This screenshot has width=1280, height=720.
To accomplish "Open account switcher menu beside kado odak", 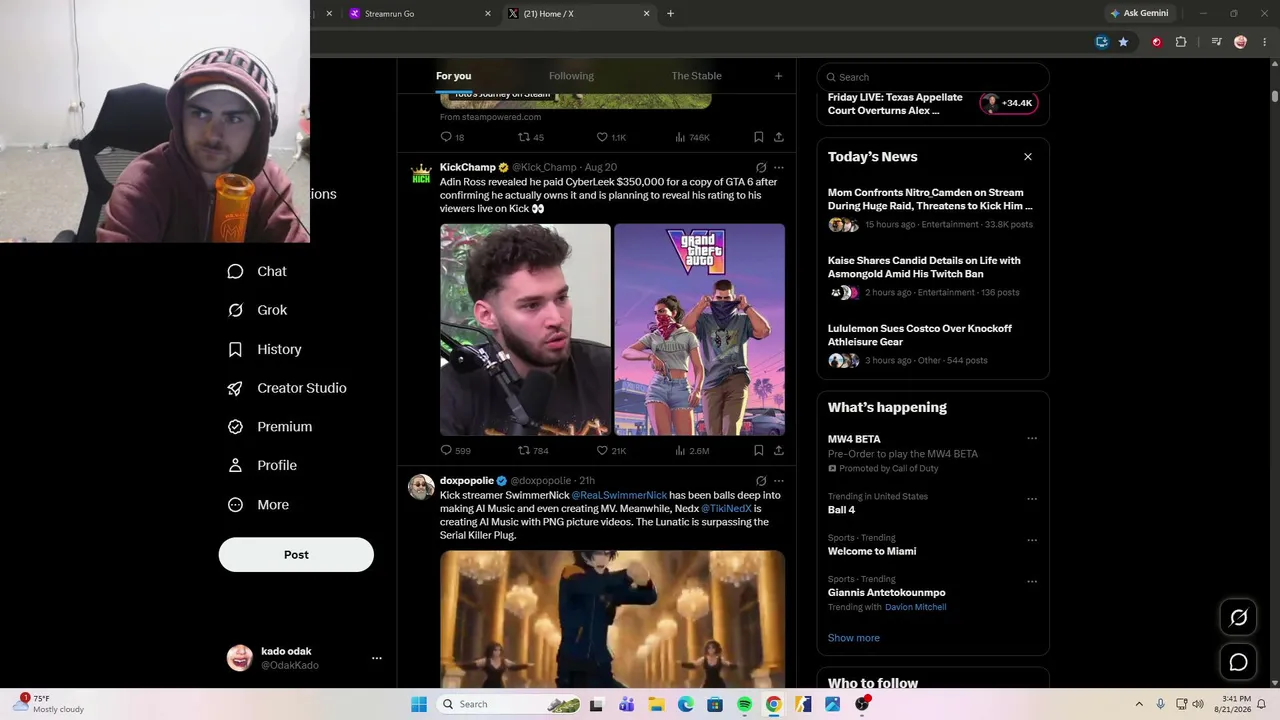I will [377, 658].
